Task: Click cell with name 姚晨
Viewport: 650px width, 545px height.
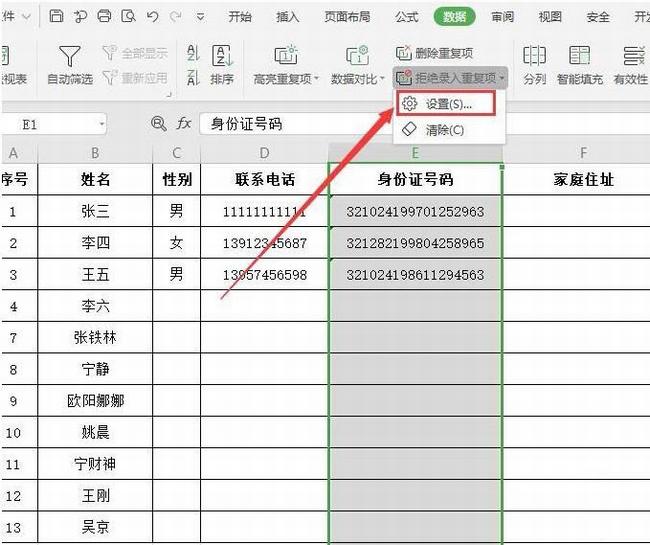Action: click(95, 432)
